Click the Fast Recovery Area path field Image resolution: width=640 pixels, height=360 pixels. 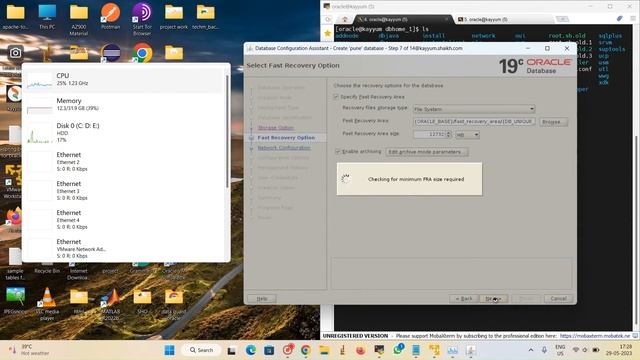click(x=474, y=122)
